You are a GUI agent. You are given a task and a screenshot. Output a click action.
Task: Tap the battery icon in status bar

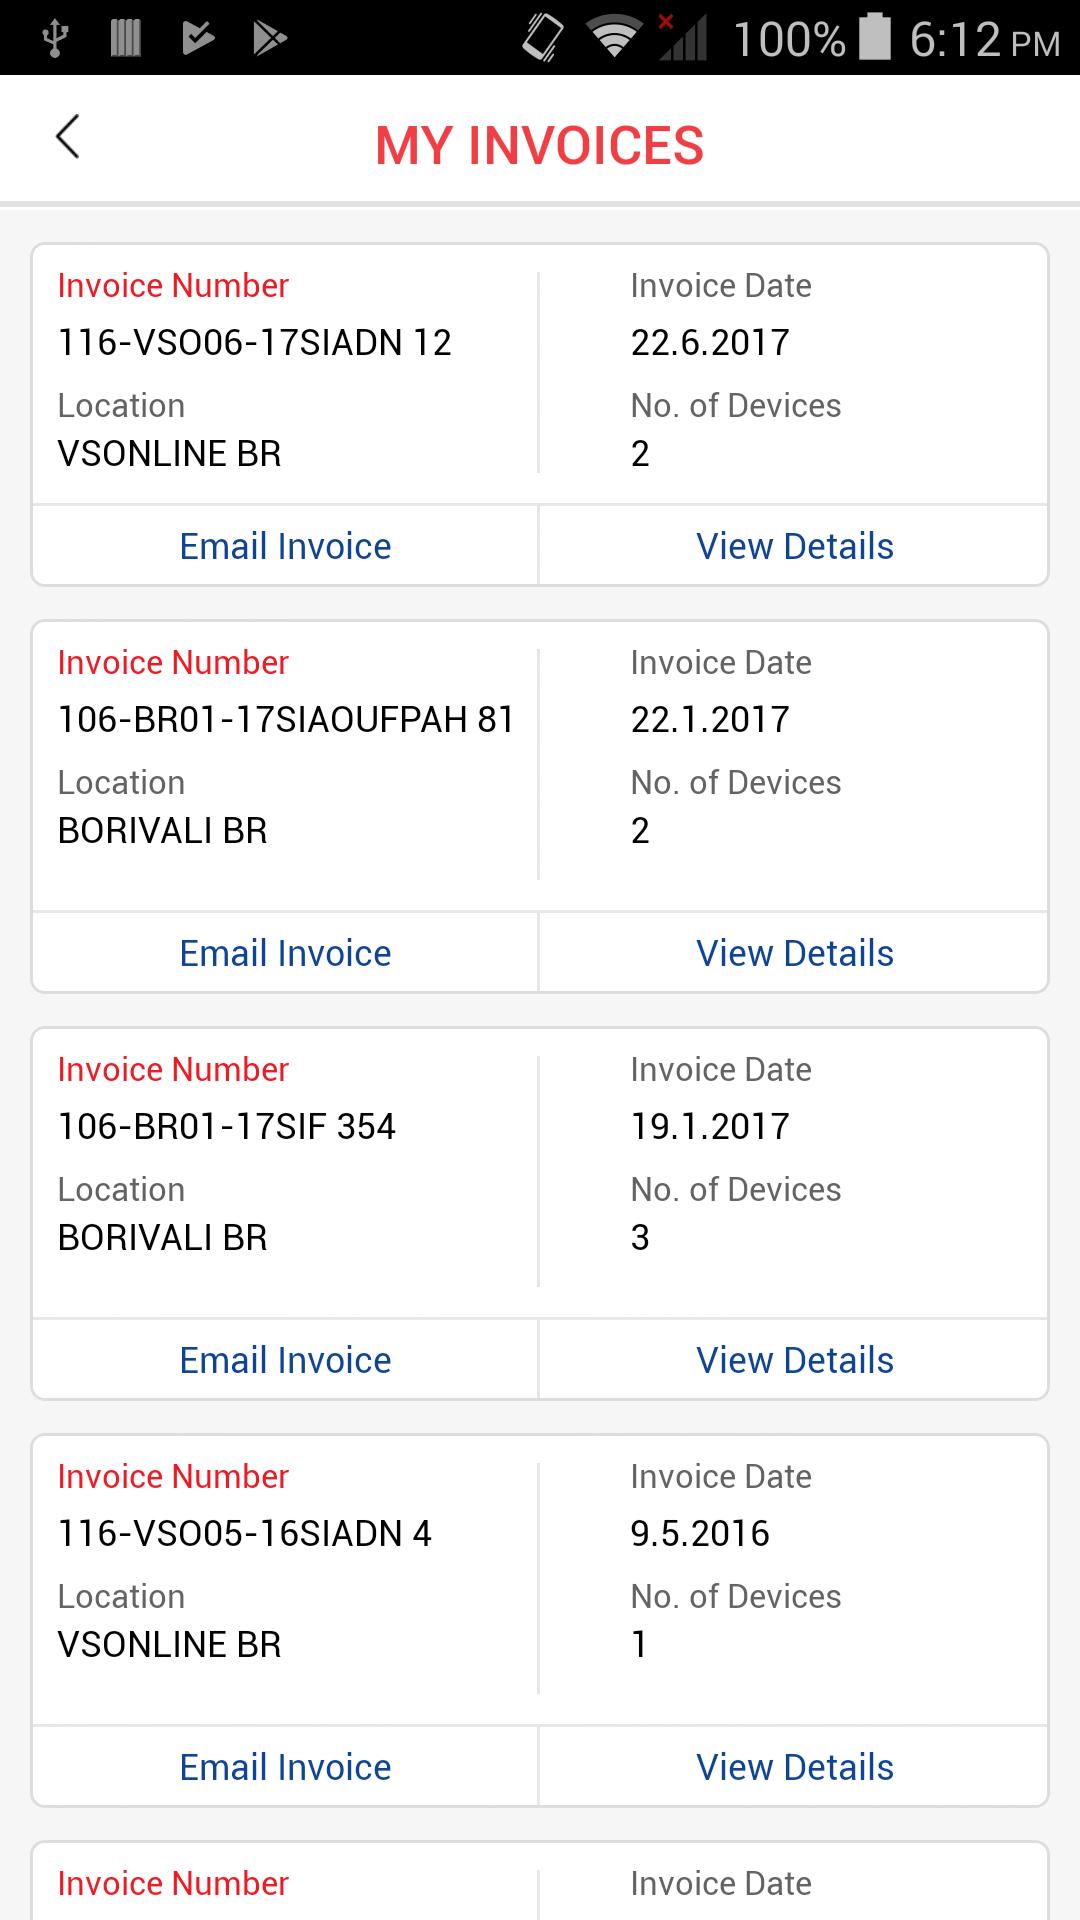(874, 37)
